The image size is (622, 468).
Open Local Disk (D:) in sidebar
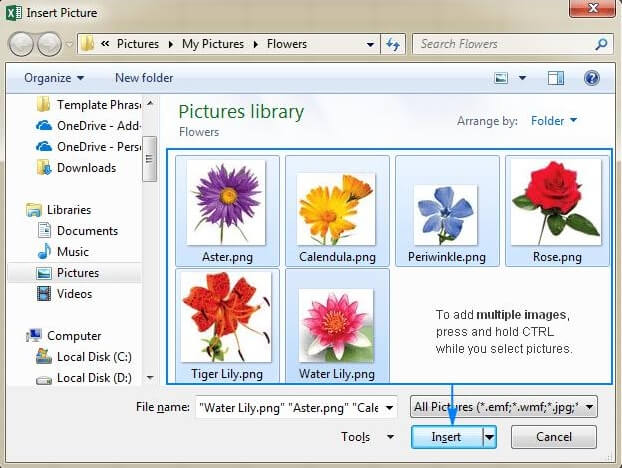point(83,378)
